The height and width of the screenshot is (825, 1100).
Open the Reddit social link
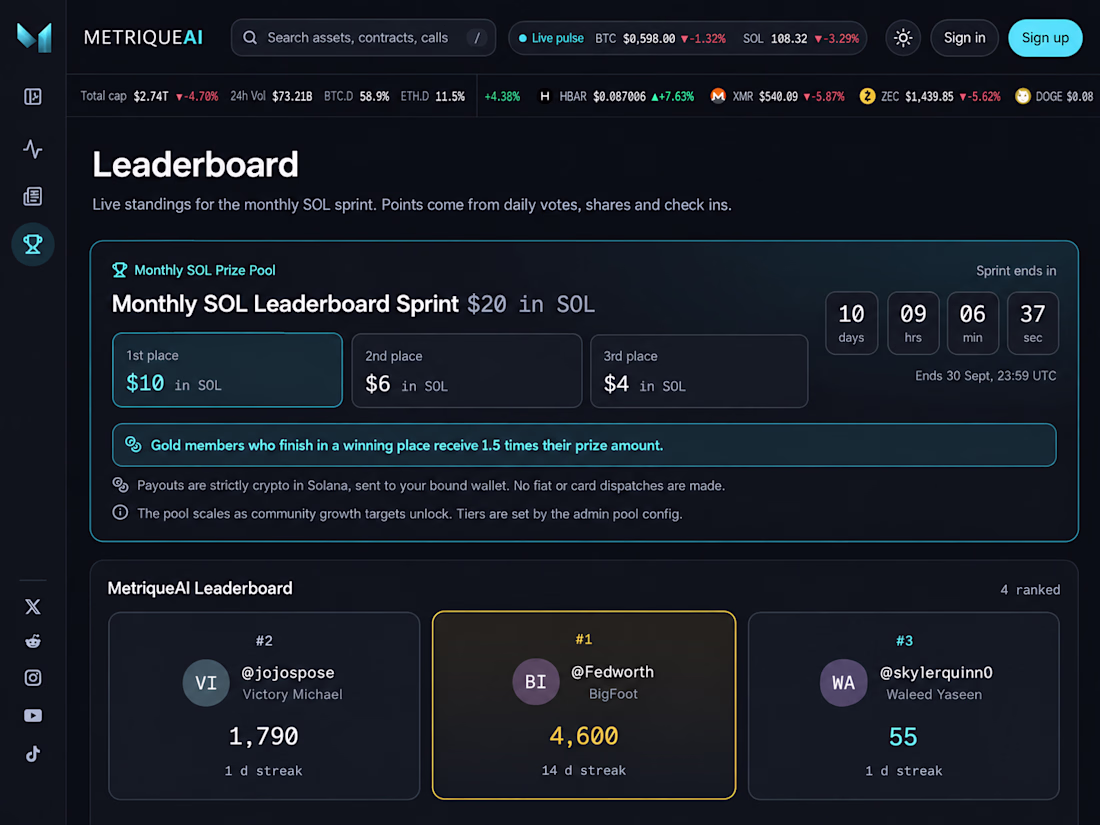[33, 641]
